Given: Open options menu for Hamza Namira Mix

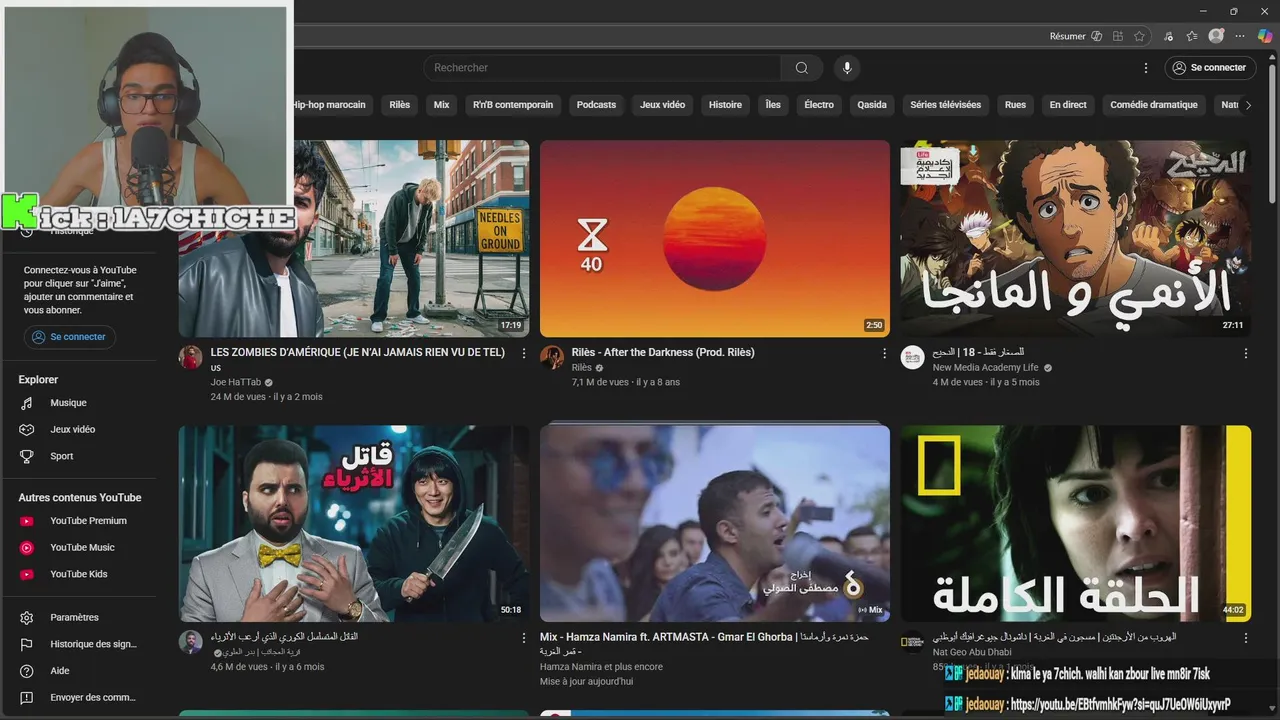Looking at the screenshot, I should pyautogui.click(x=884, y=637).
